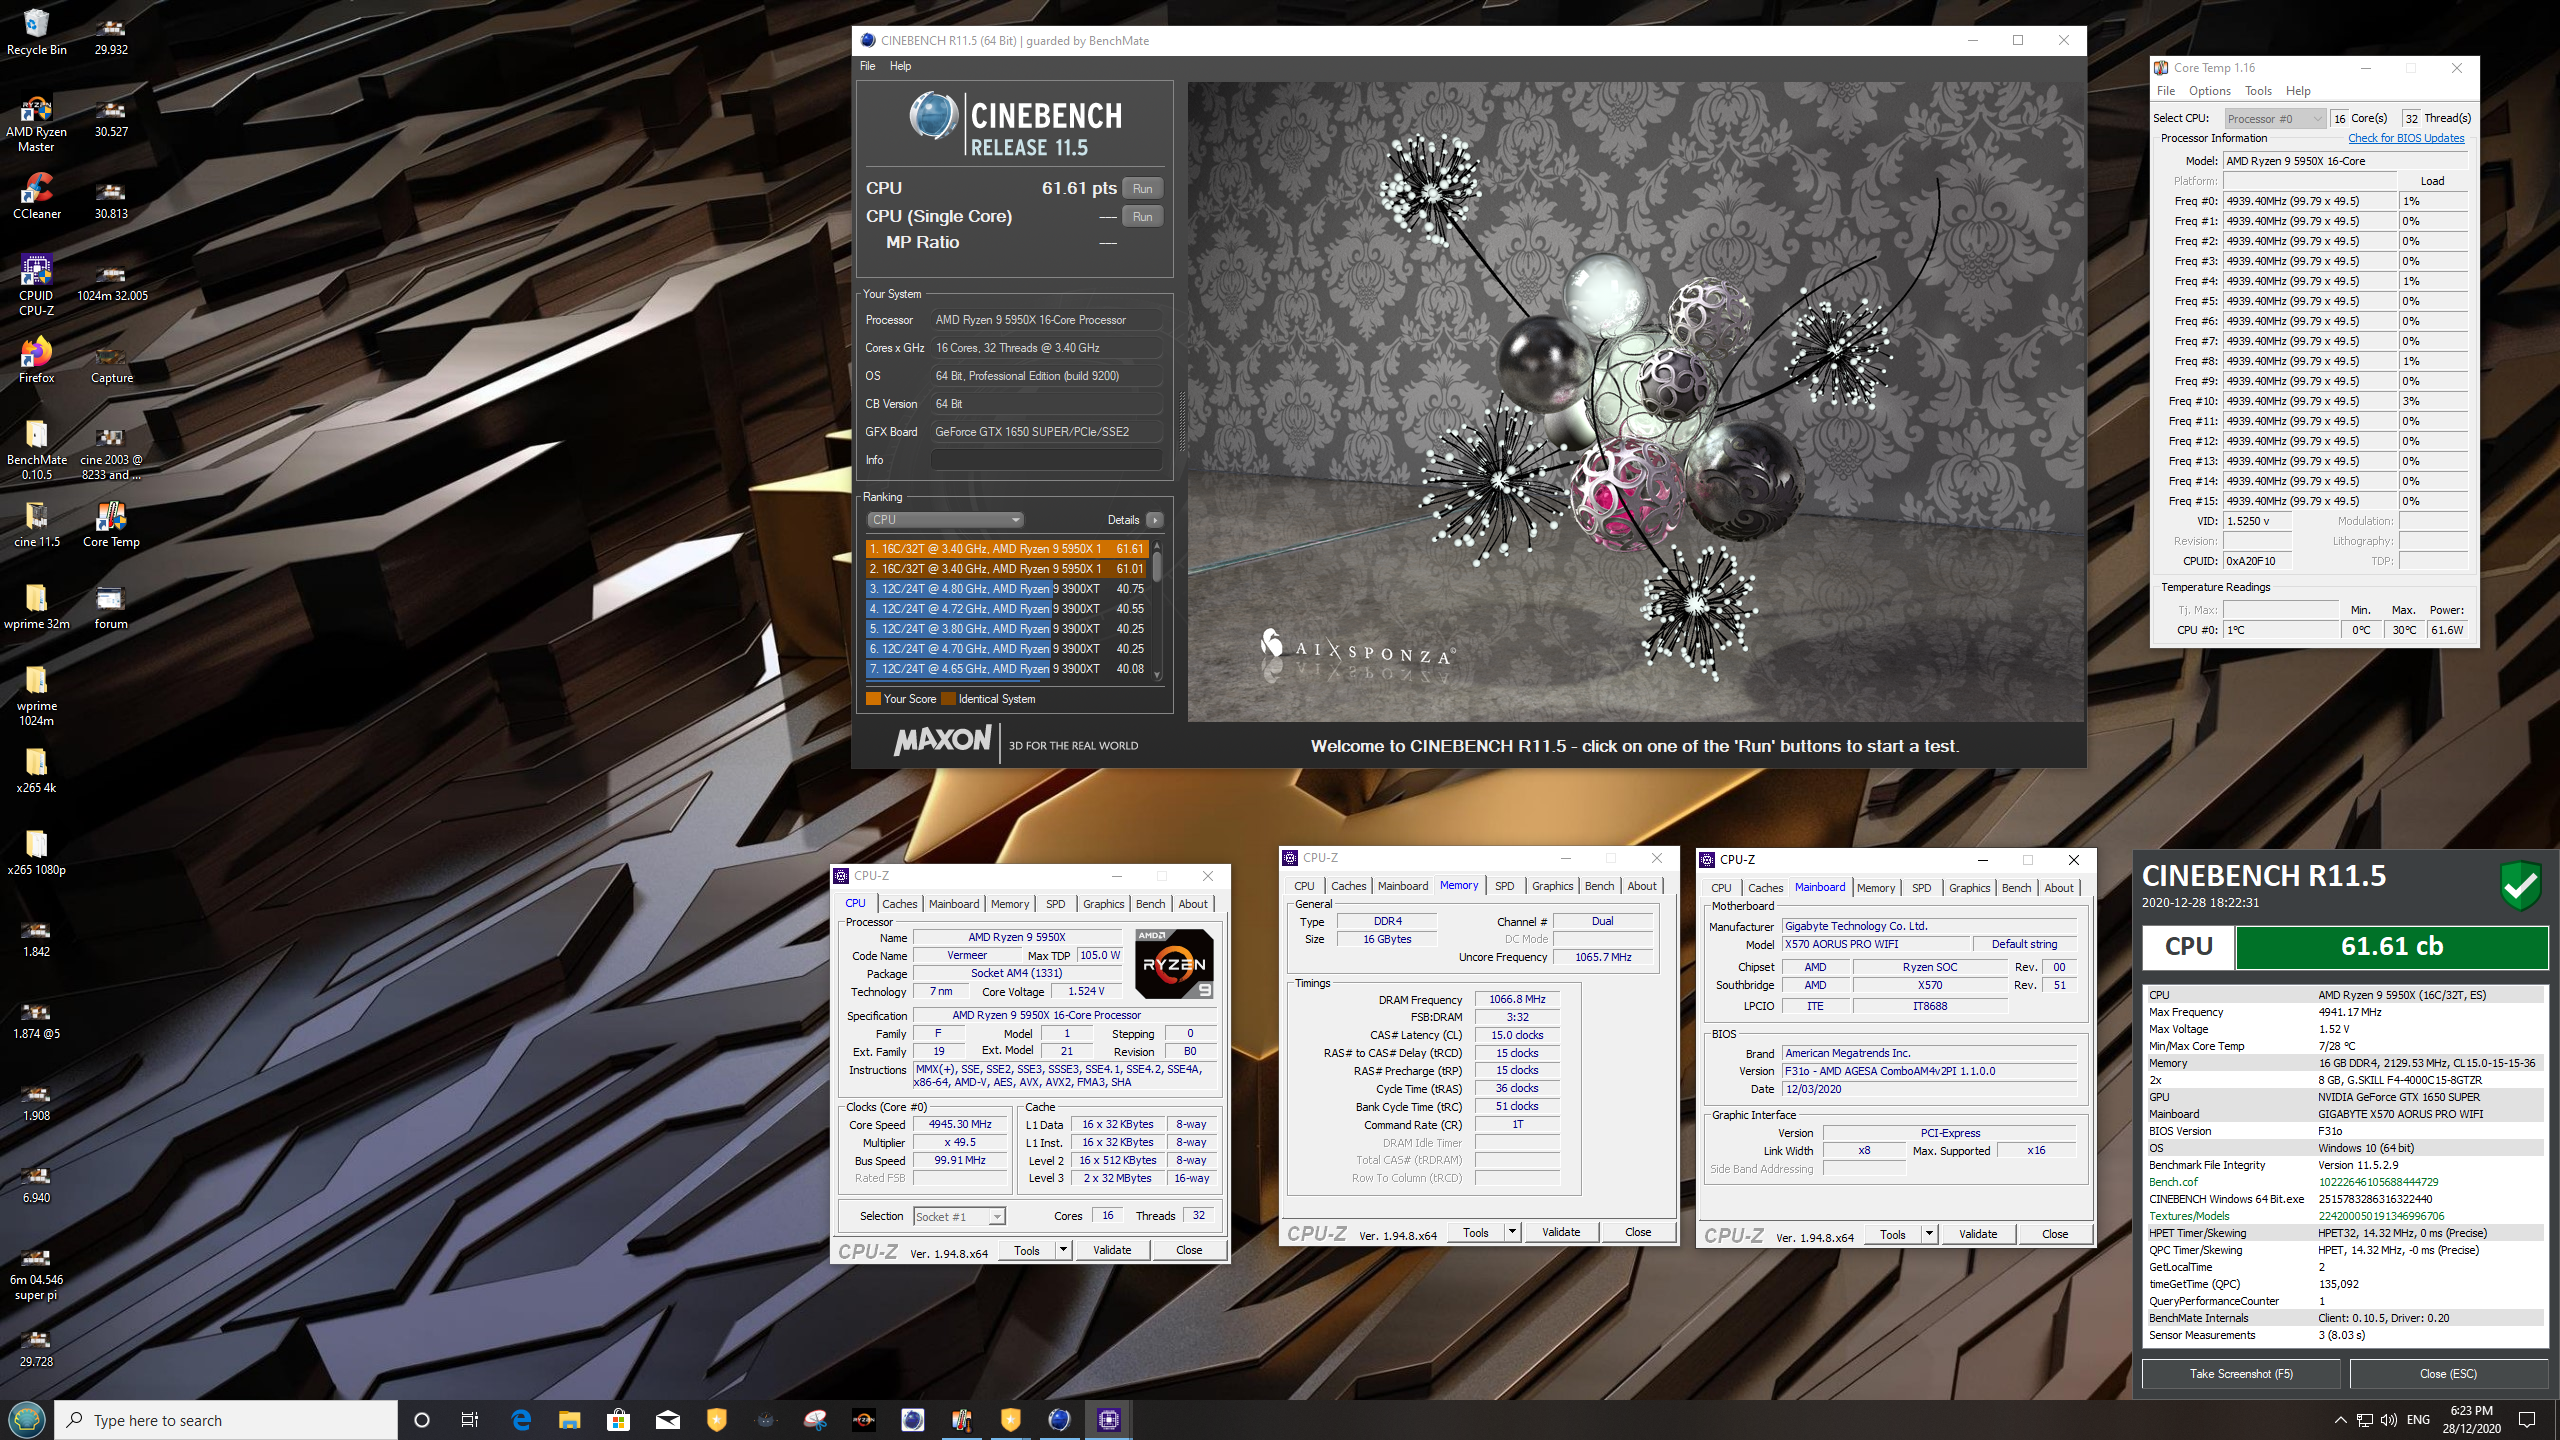This screenshot has width=2560, height=1440.
Task: Click Close (ESC) in BenchMate panel
Action: point(2448,1373)
